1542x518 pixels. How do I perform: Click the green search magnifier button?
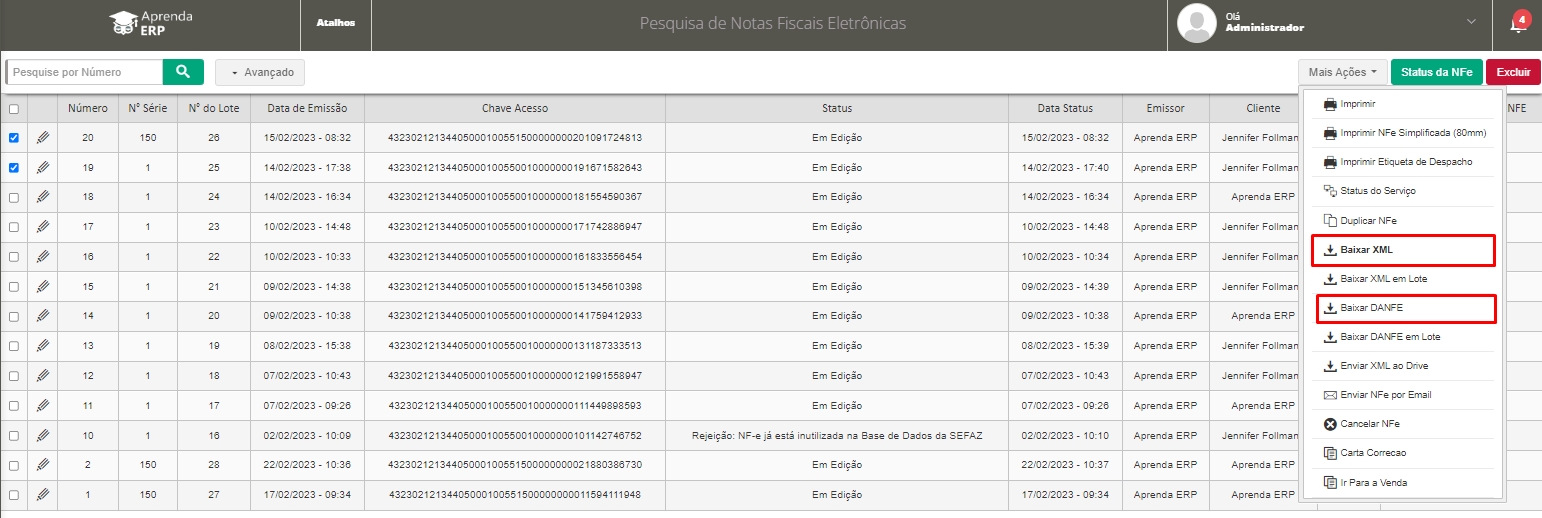(183, 72)
